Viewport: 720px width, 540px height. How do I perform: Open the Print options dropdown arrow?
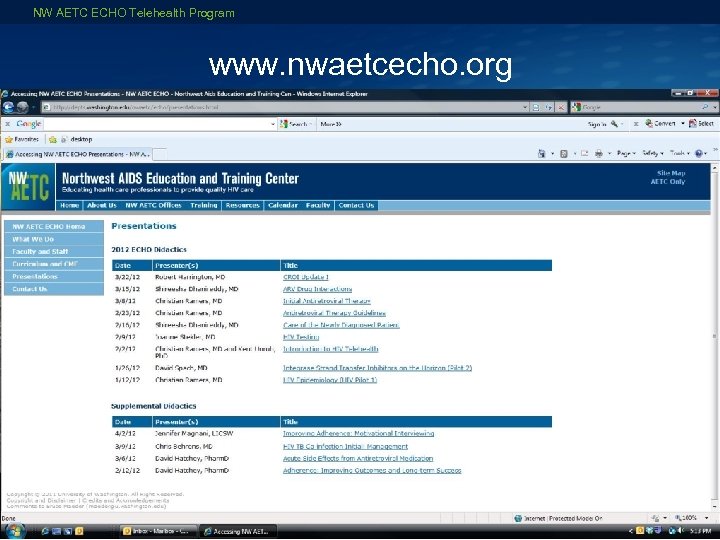click(x=609, y=153)
